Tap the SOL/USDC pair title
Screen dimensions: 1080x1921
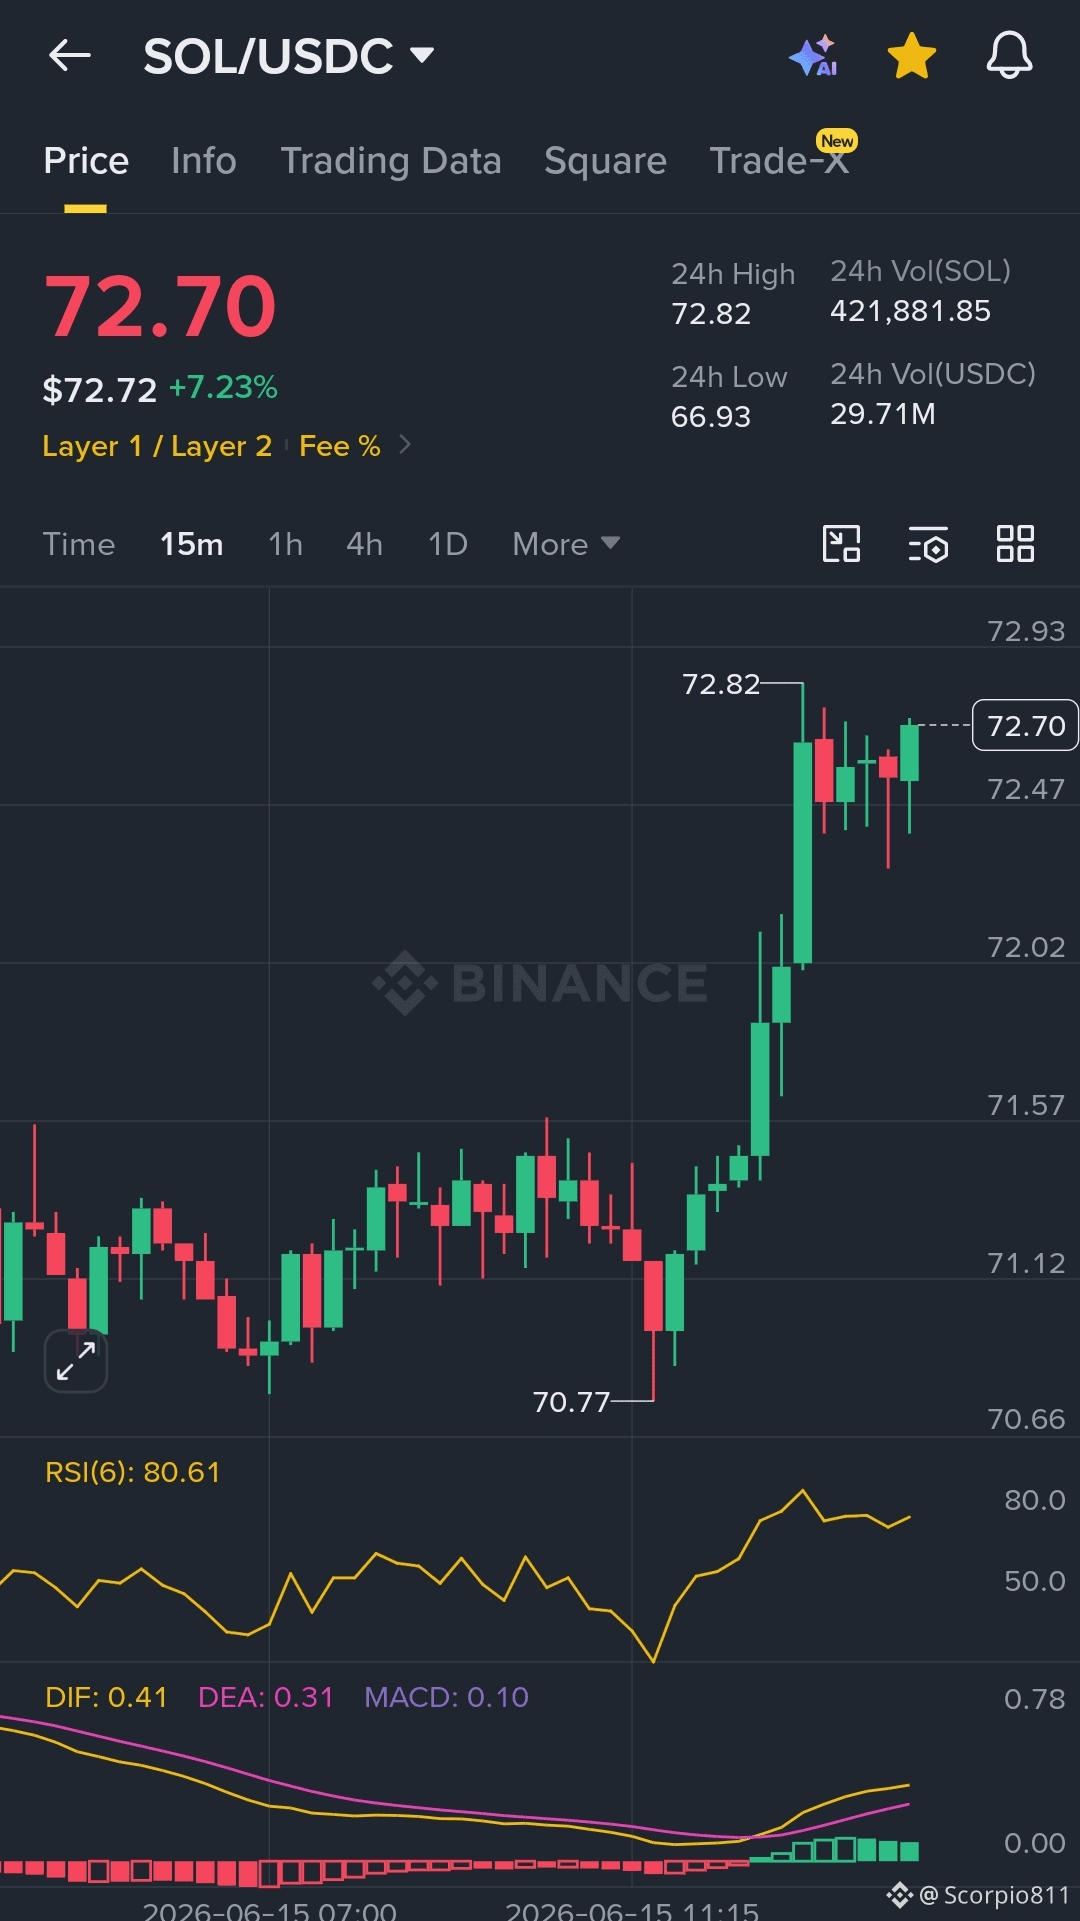[268, 56]
